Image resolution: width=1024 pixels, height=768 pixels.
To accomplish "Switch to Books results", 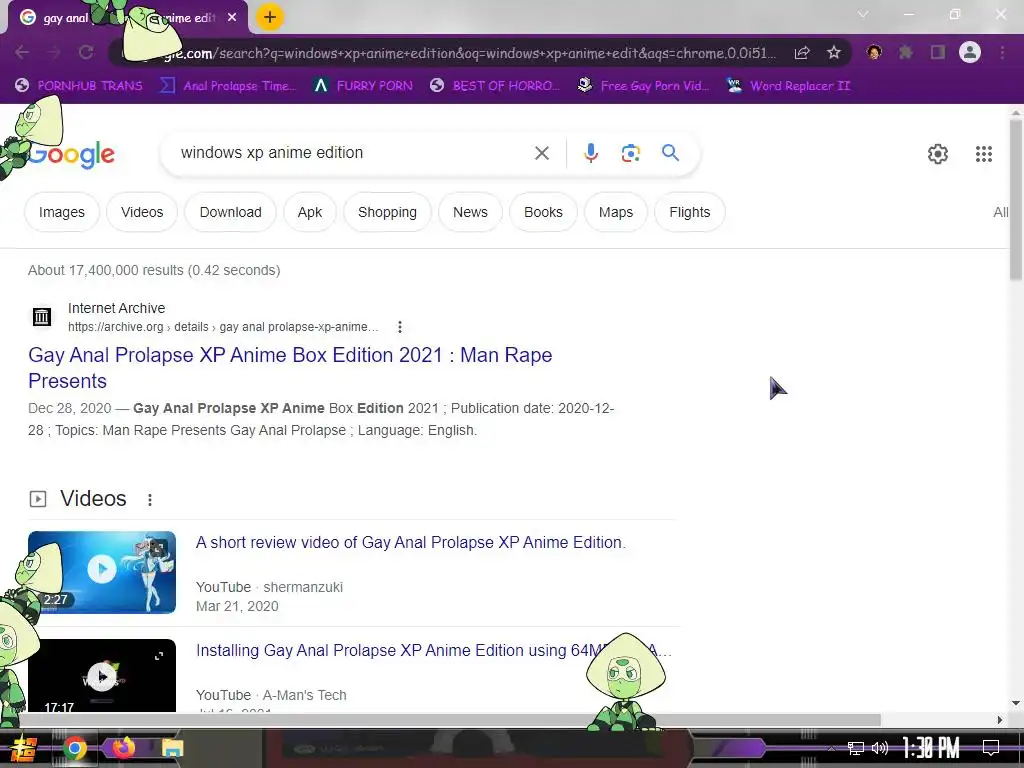I will click(x=543, y=212).
